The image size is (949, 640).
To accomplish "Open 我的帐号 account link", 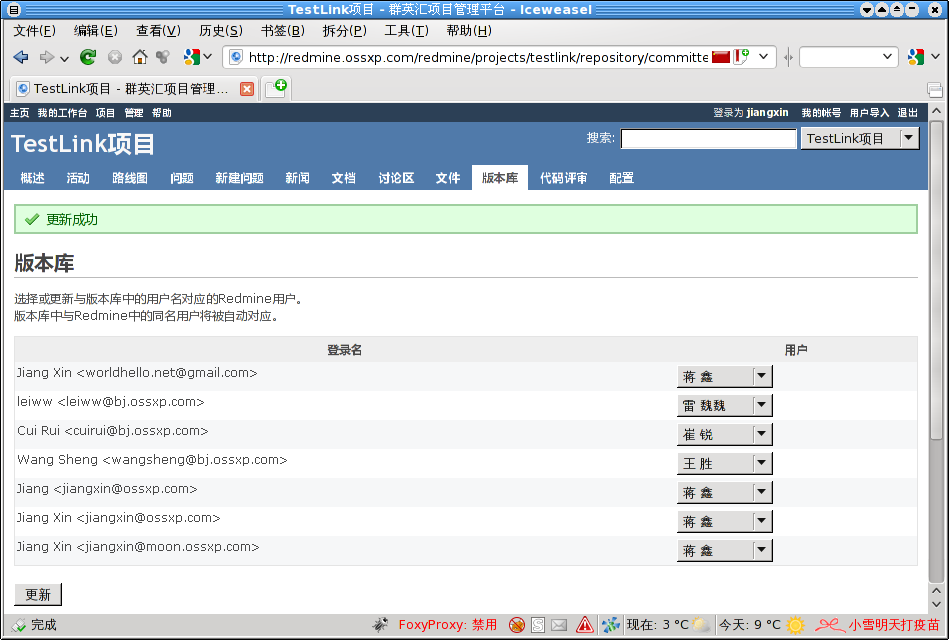I will [821, 113].
